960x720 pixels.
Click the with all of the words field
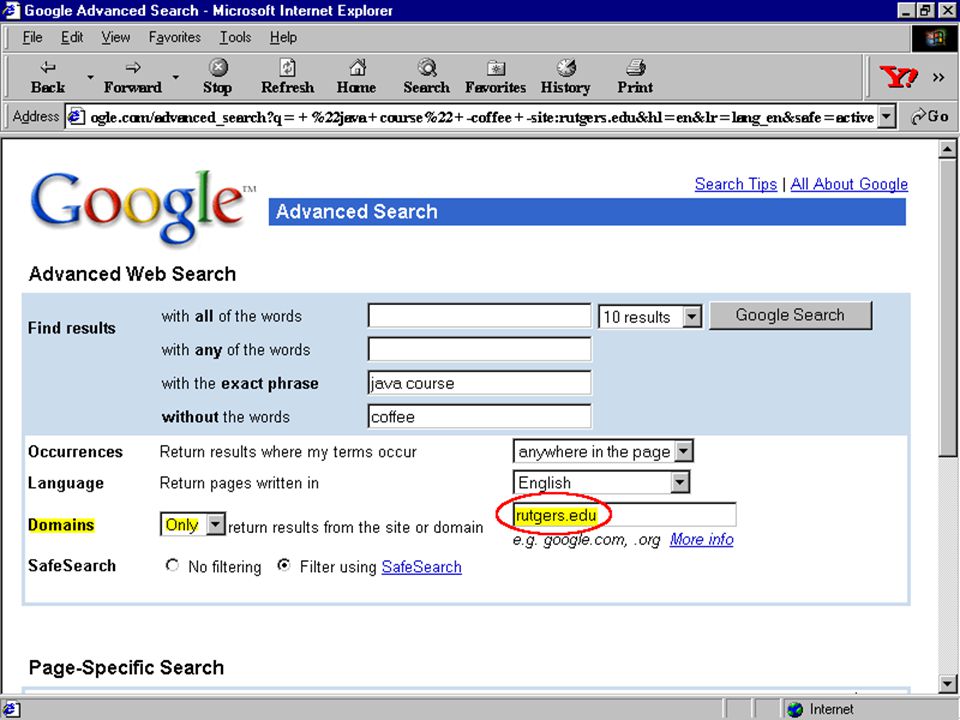pyautogui.click(x=479, y=316)
